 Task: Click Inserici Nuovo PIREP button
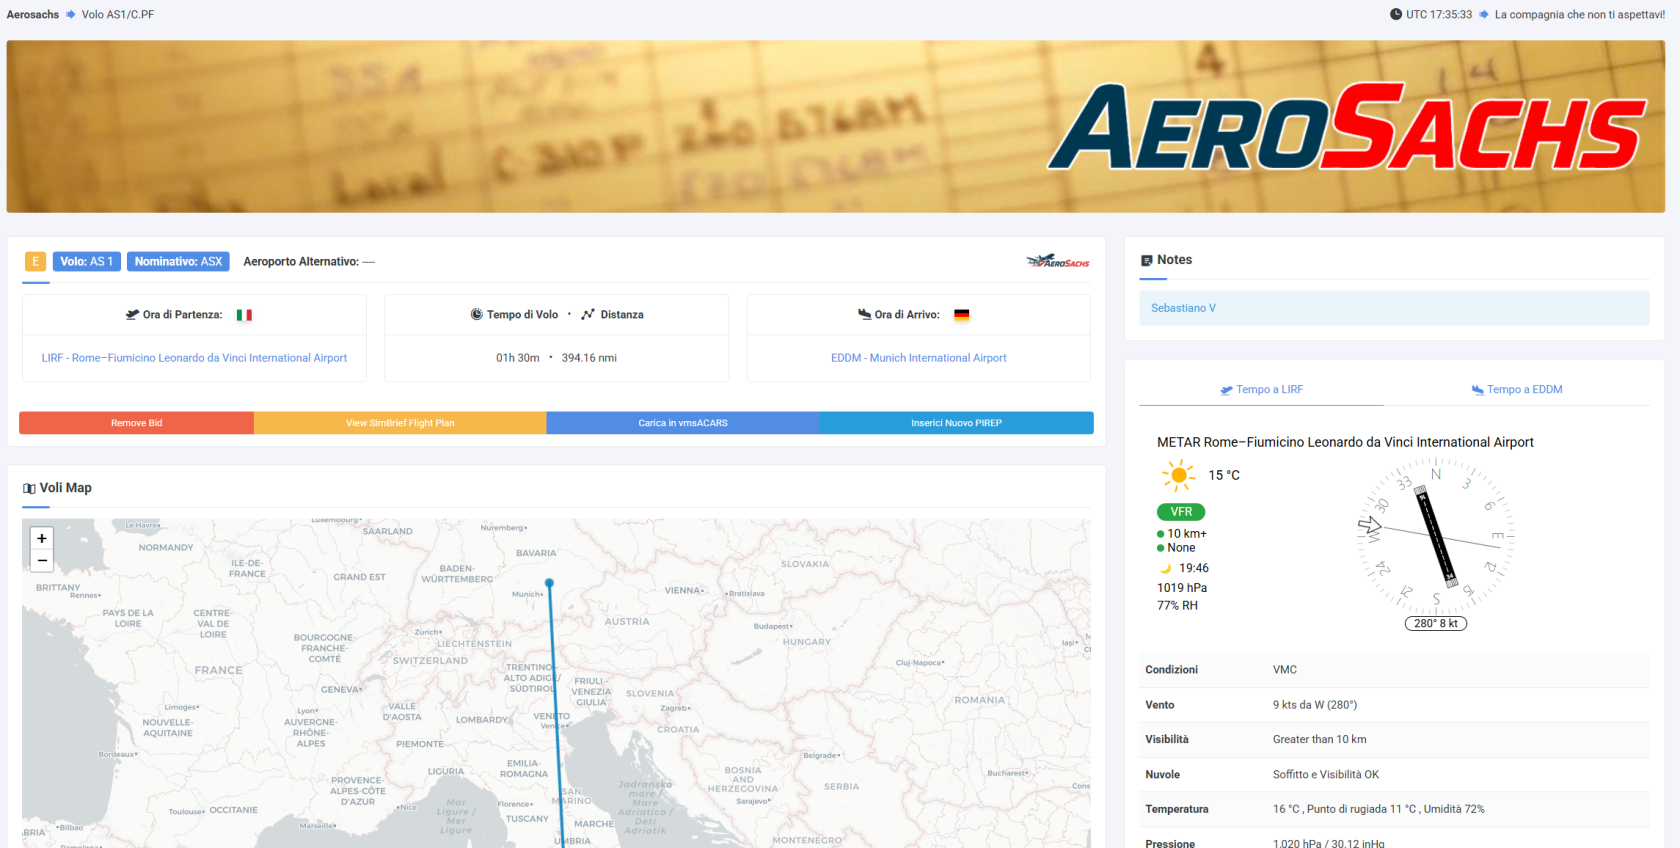point(956,423)
